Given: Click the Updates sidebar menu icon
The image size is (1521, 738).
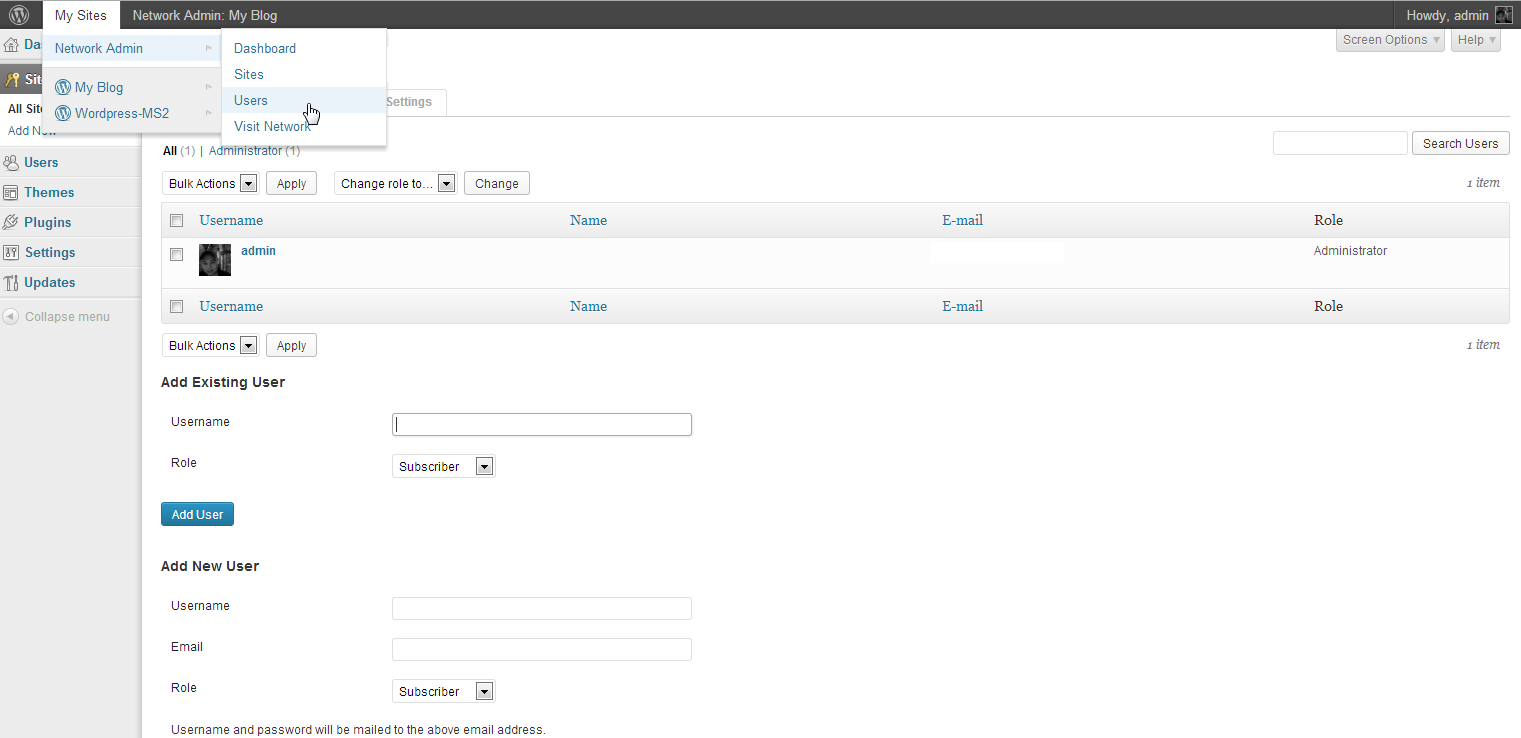Looking at the screenshot, I should point(11,282).
